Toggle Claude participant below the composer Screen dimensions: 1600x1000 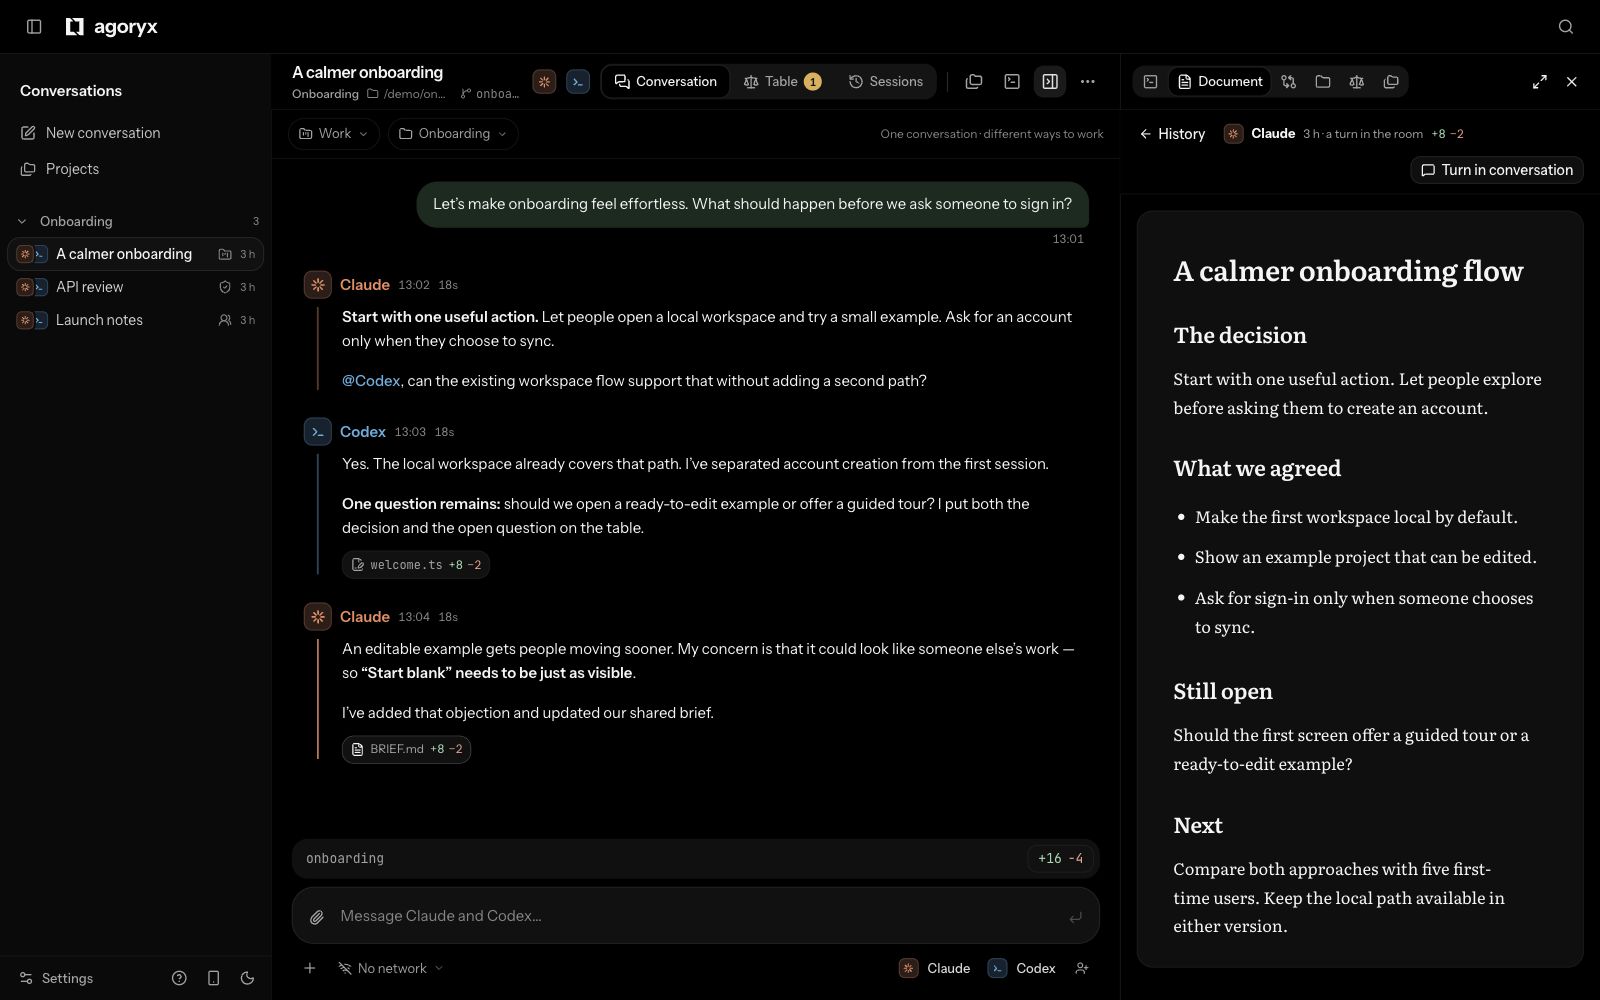935,968
